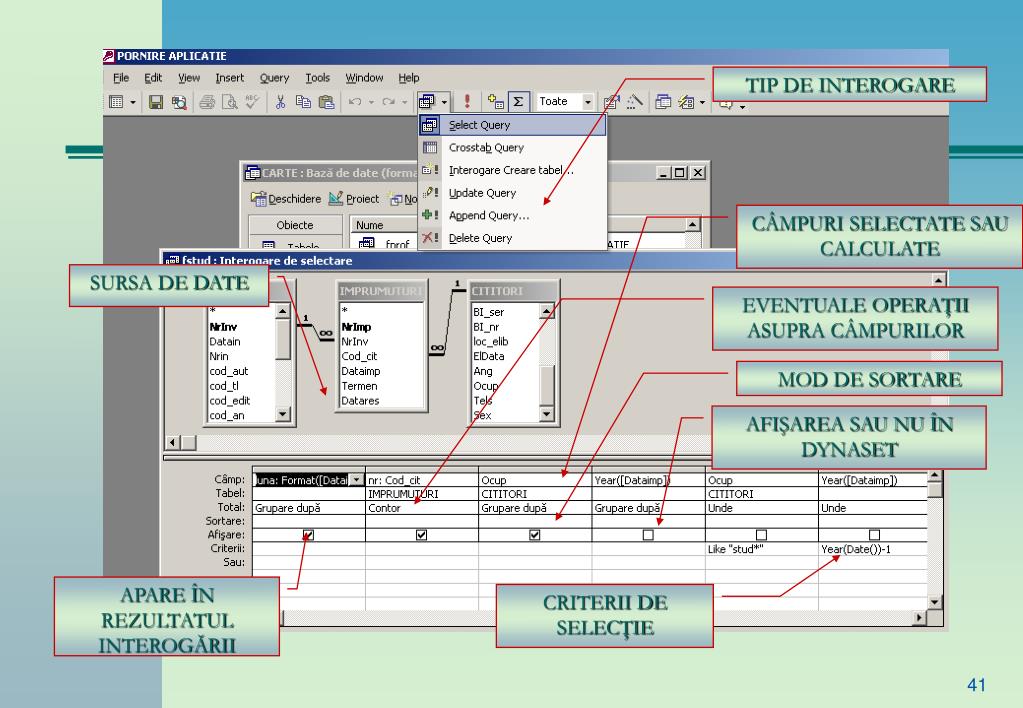The width and height of the screenshot is (1023, 708).
Task: Select loc_elib field in CITITORI table
Action: click(491, 341)
